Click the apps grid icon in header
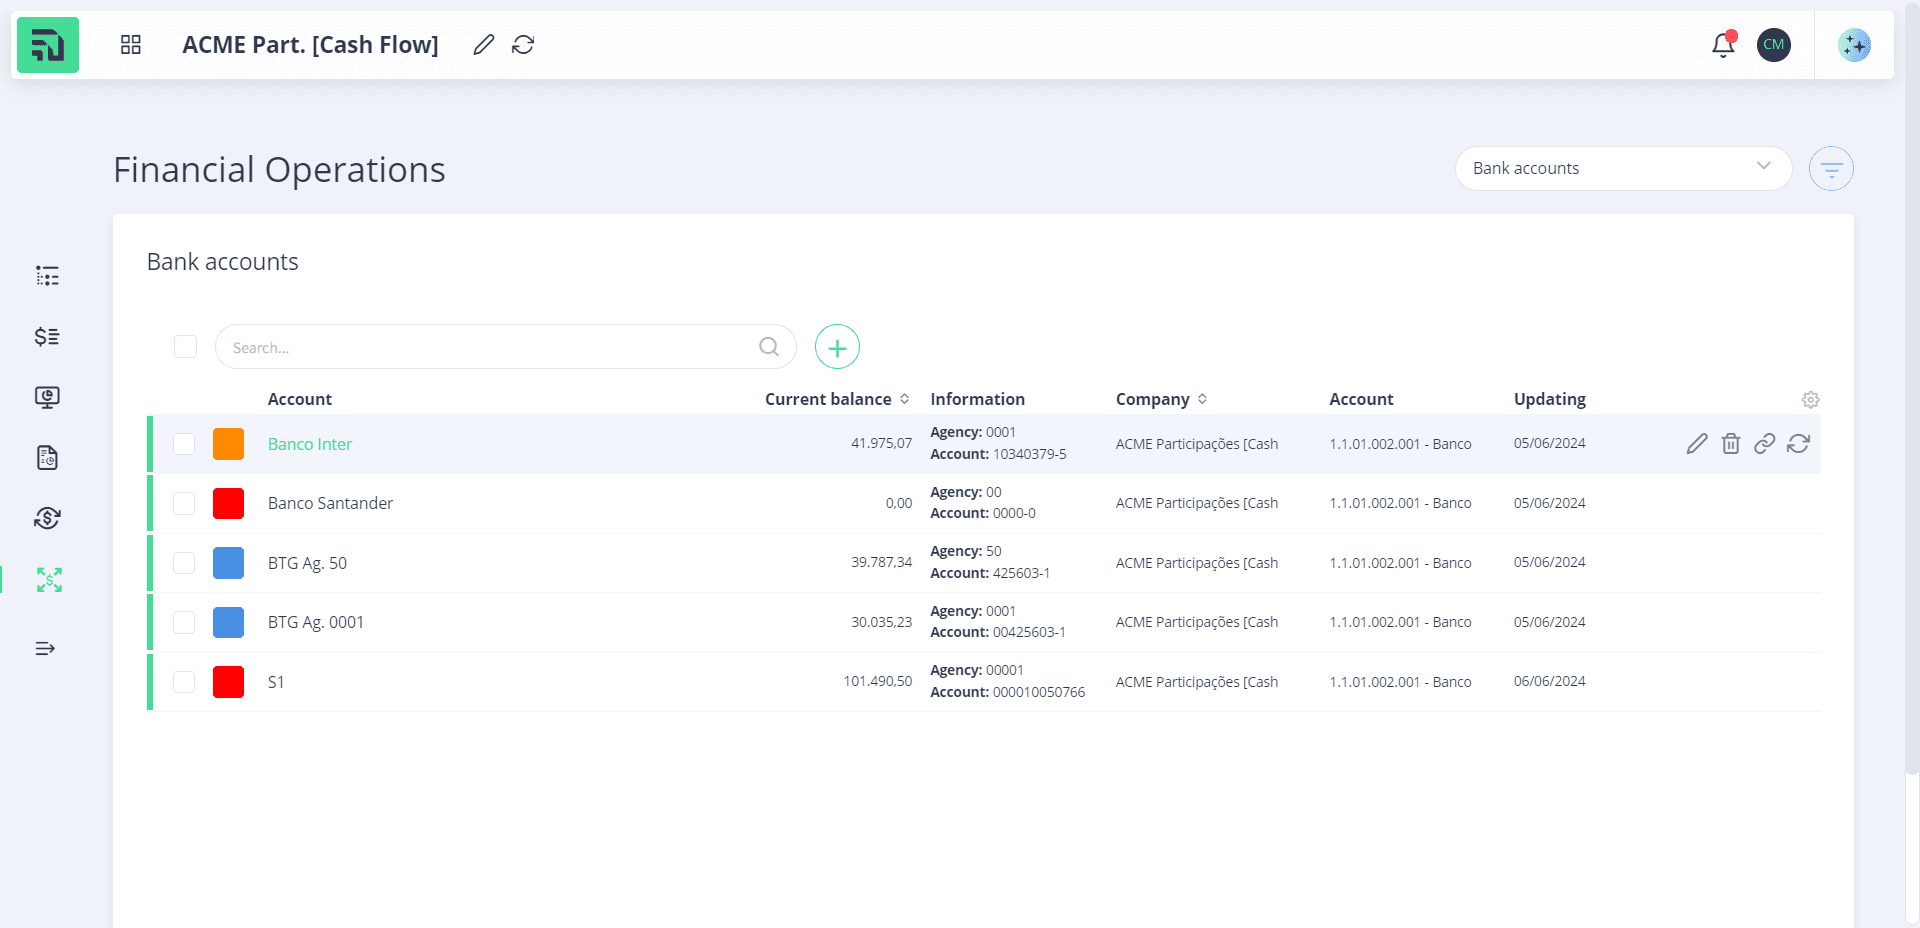Viewport: 1920px width, 928px height. (131, 45)
